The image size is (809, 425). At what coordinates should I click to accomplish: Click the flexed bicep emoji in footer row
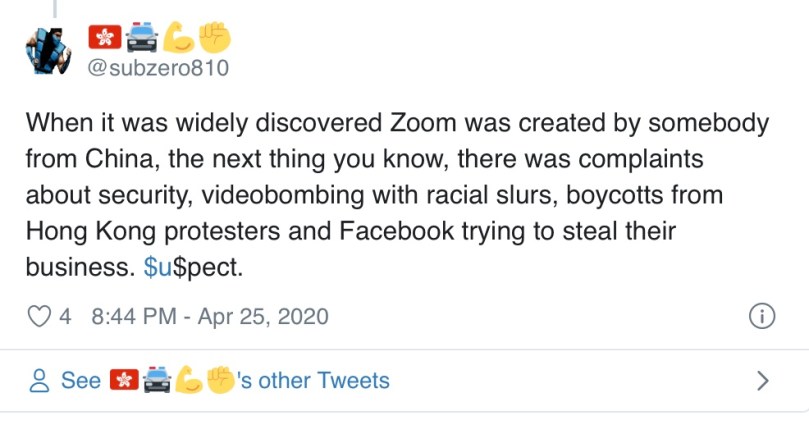[189, 381]
